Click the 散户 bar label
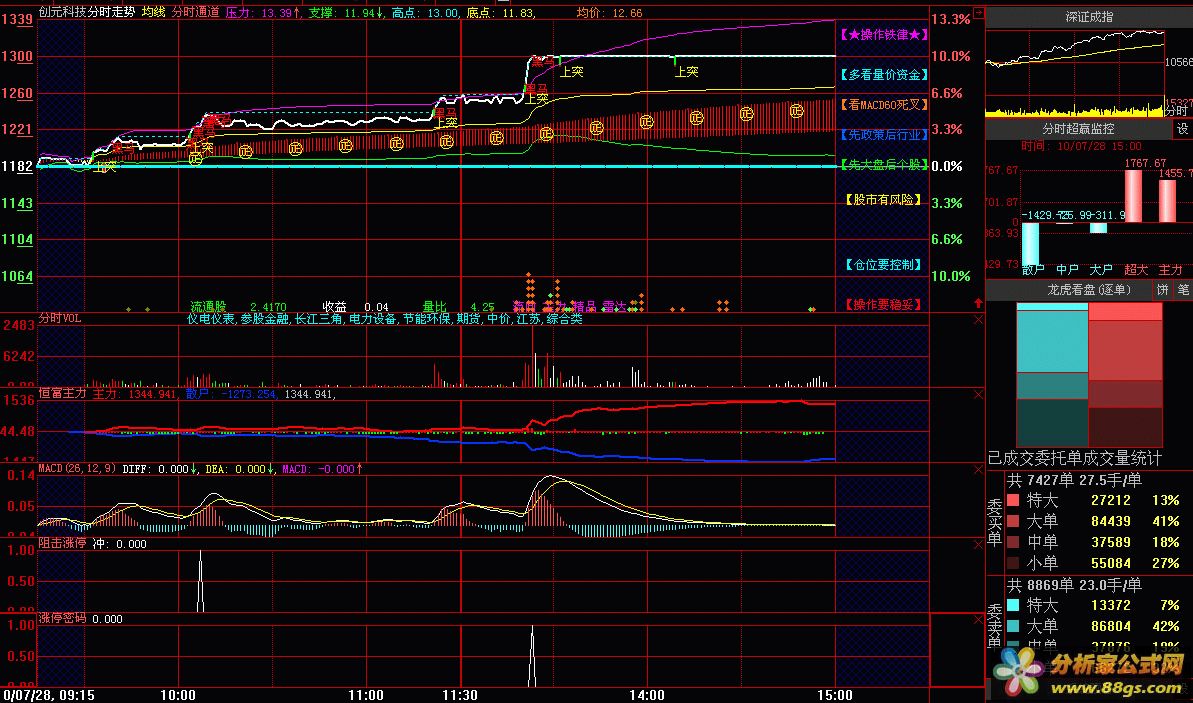The image size is (1193, 703). pos(1033,269)
